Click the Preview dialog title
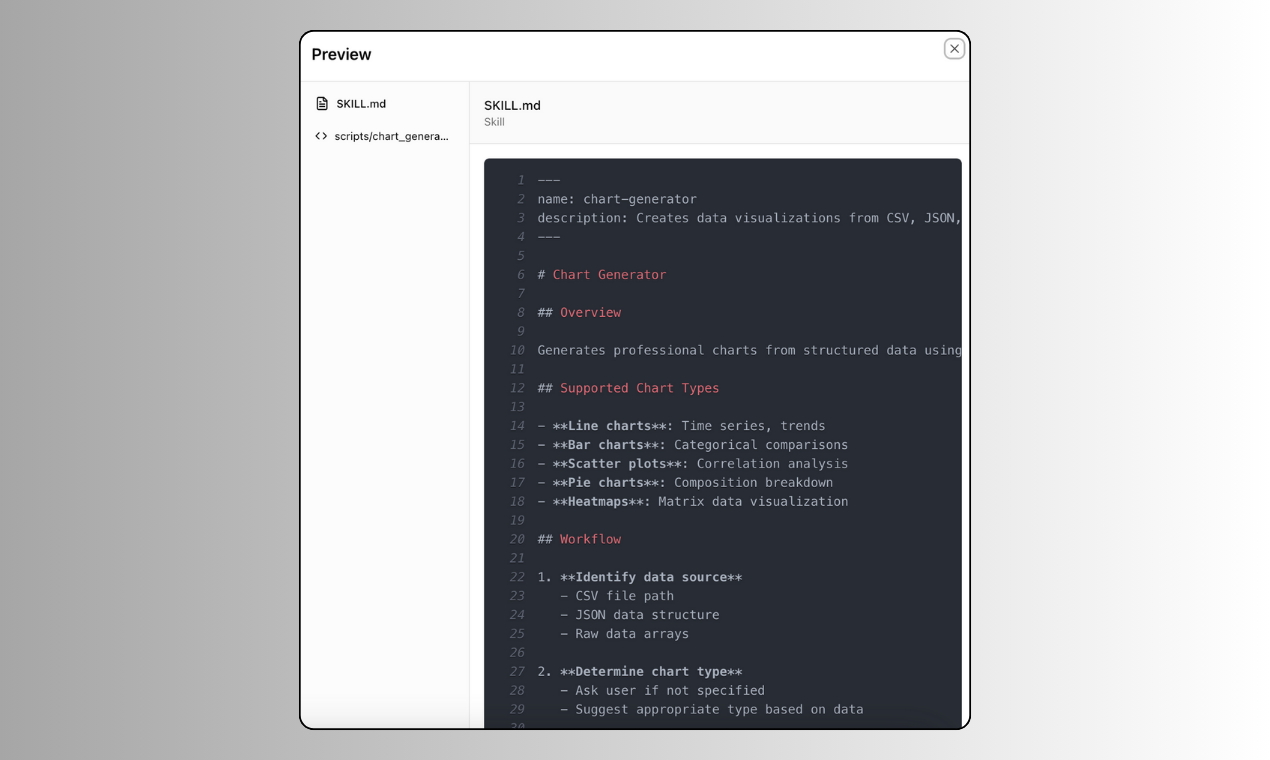The width and height of the screenshot is (1270, 760). (x=341, y=54)
